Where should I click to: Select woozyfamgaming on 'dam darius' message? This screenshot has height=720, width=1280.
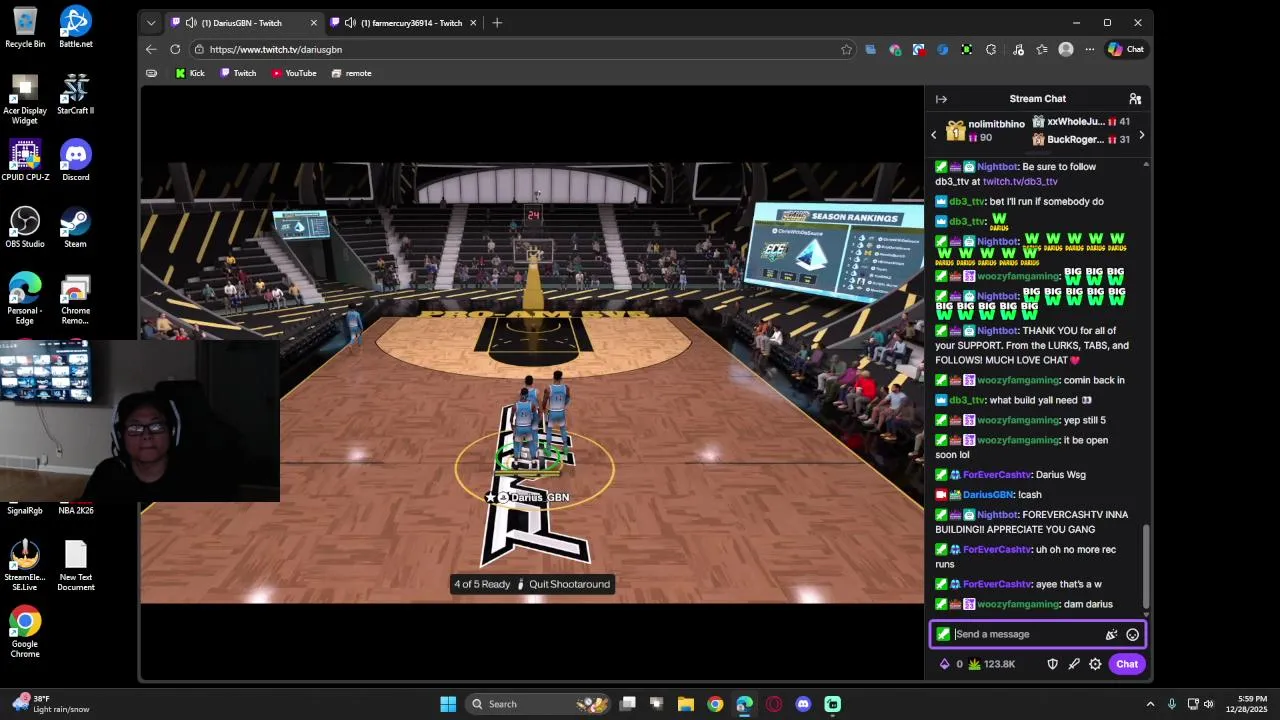(1018, 604)
